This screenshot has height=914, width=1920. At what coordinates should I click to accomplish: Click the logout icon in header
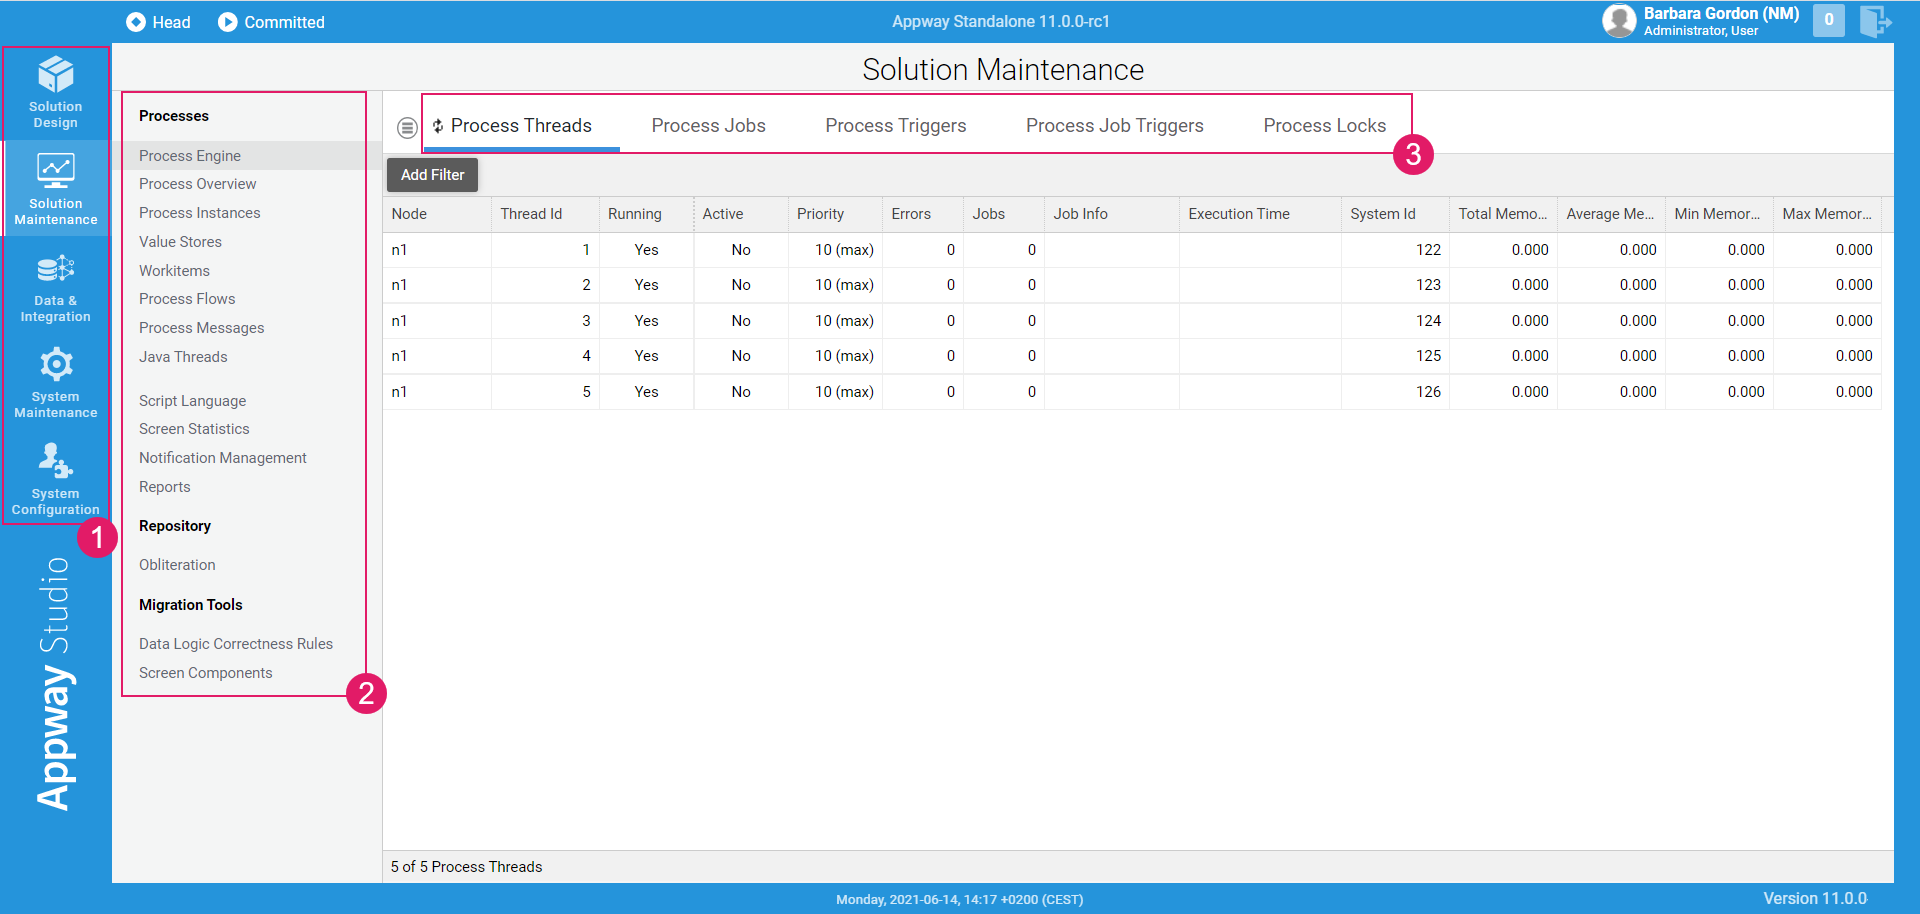point(1874,20)
